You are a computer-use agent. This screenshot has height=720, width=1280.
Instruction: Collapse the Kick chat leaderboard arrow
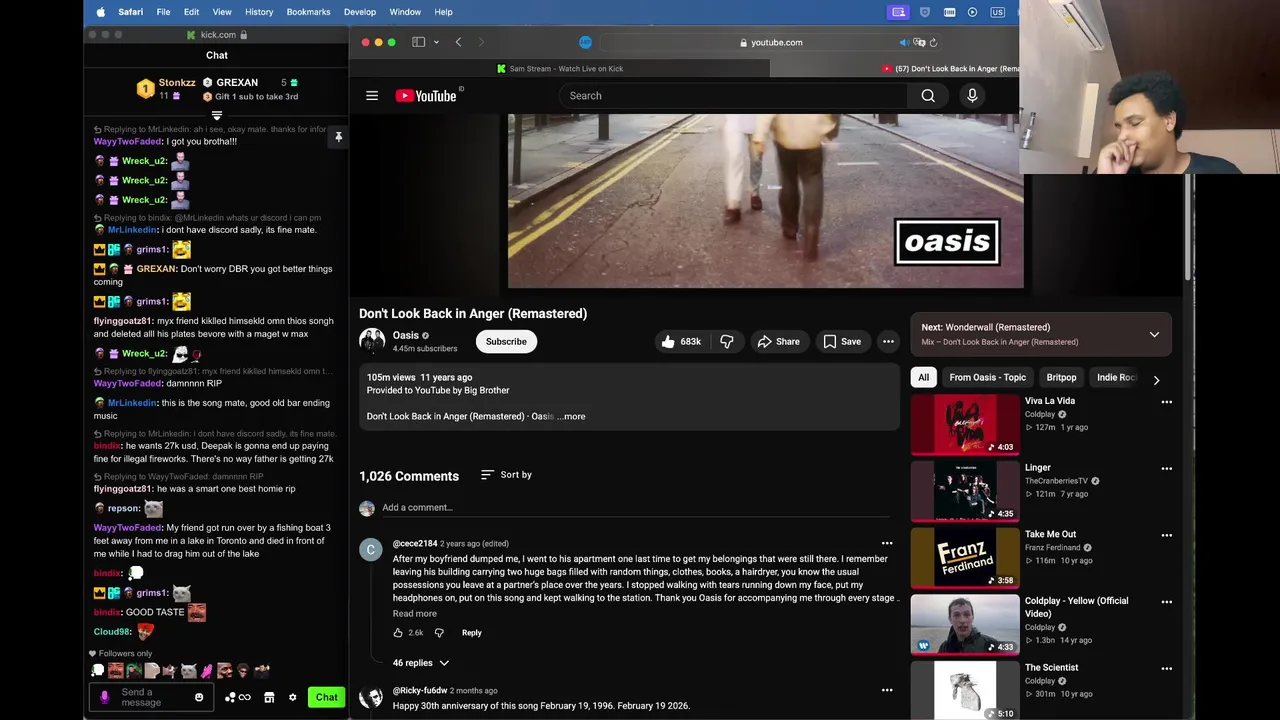point(216,116)
